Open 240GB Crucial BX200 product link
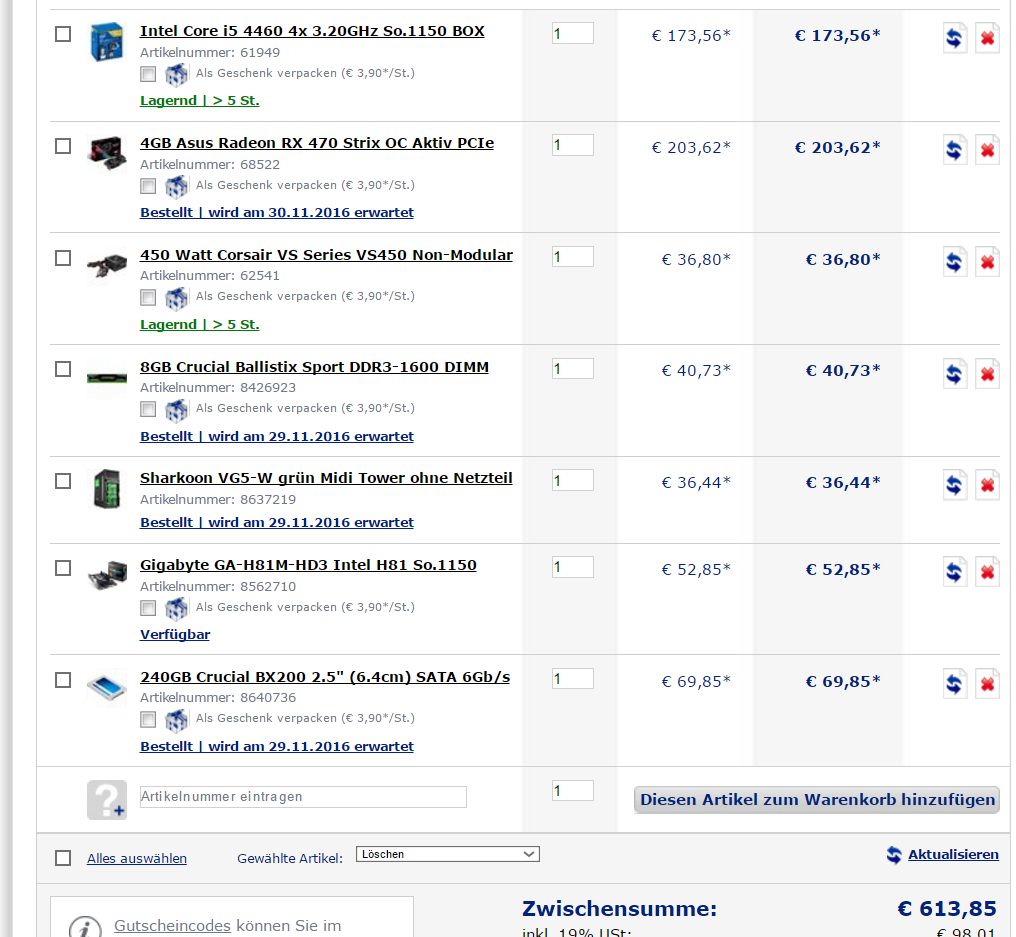Viewport: 1016px width, 937px height. [325, 677]
